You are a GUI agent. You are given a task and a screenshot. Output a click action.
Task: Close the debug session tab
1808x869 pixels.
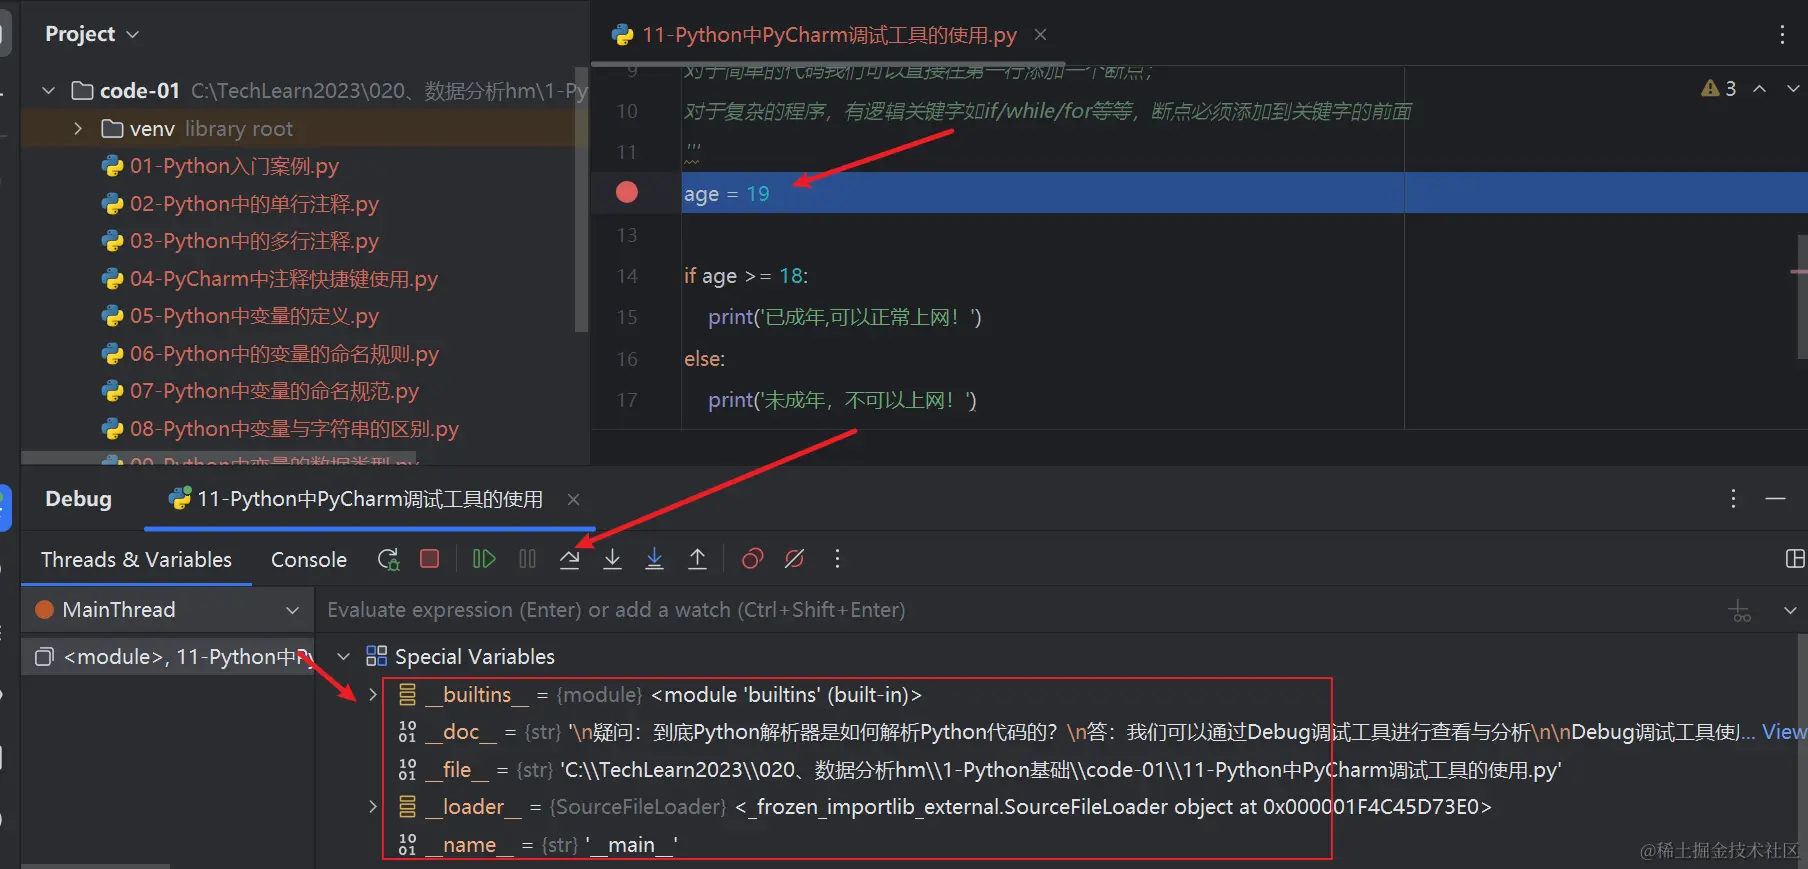point(573,499)
